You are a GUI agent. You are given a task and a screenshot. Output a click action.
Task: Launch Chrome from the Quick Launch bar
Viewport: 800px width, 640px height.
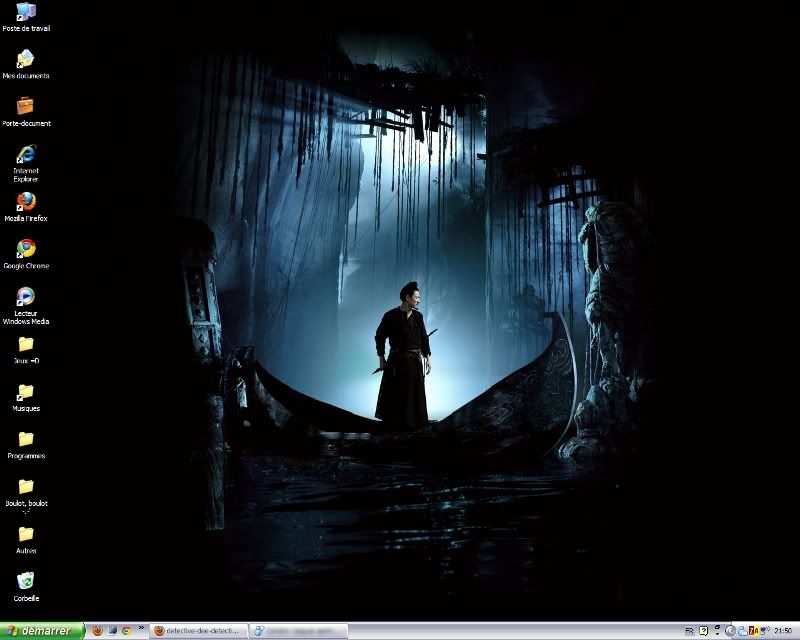pyautogui.click(x=127, y=631)
